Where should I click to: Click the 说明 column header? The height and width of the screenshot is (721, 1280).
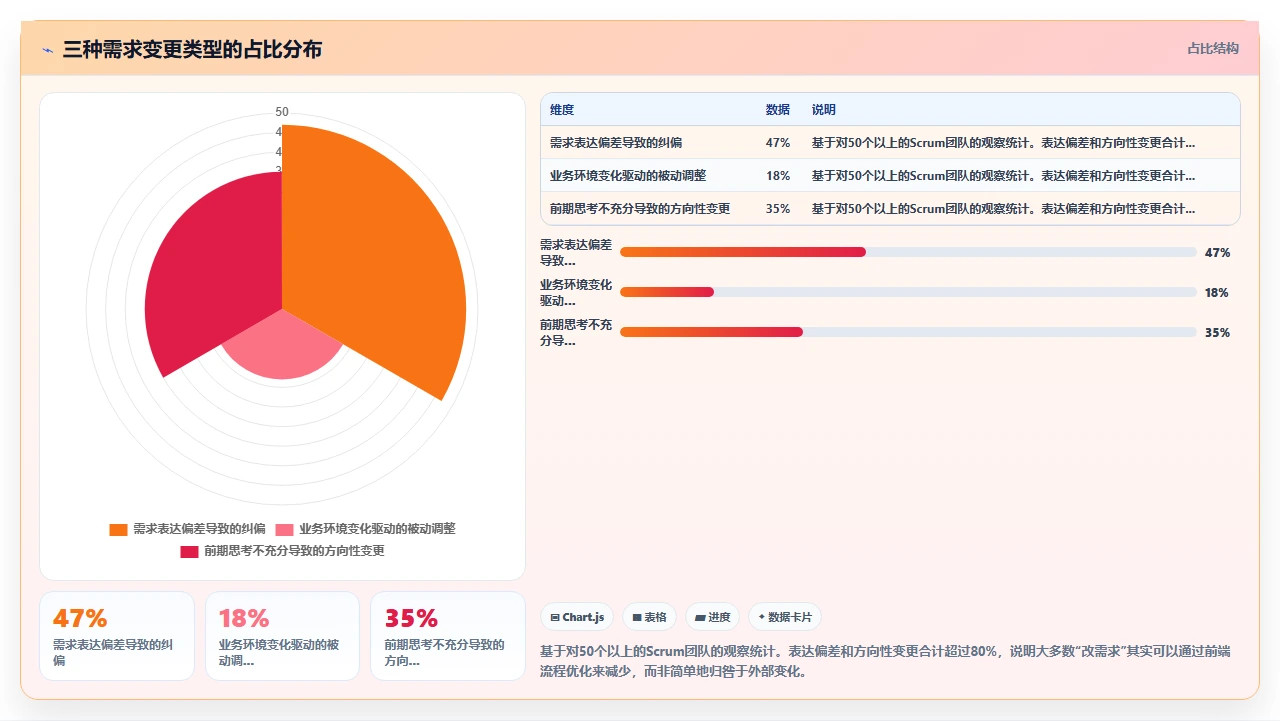click(x=824, y=110)
